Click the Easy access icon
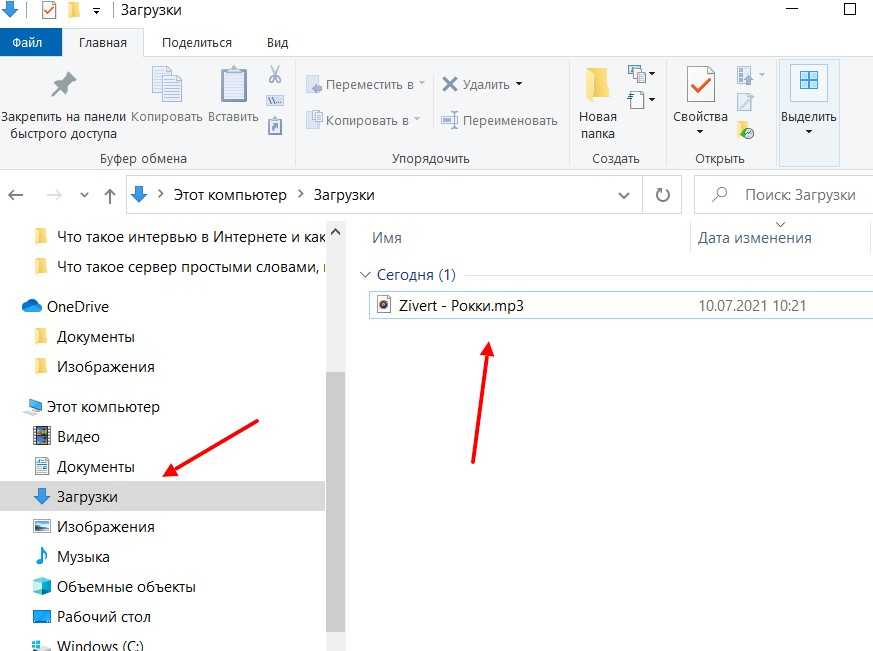The image size is (873, 651). (637, 100)
